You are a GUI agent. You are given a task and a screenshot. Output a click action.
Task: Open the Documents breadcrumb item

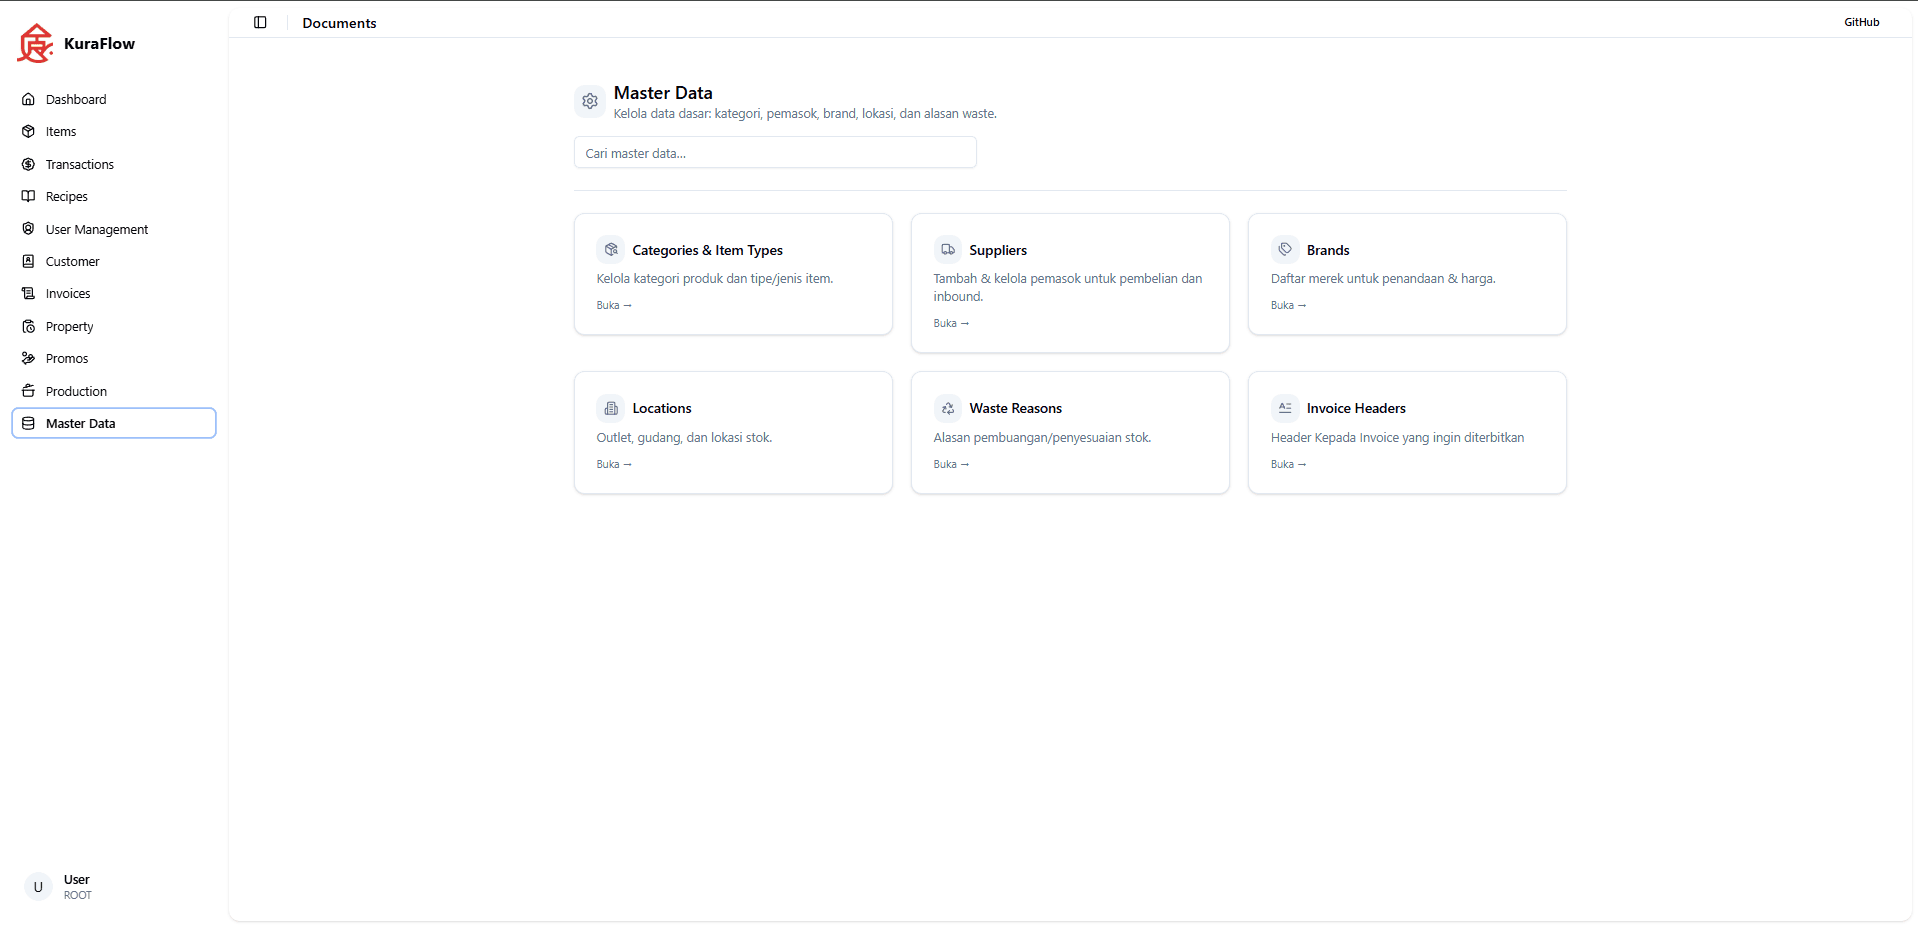click(339, 22)
